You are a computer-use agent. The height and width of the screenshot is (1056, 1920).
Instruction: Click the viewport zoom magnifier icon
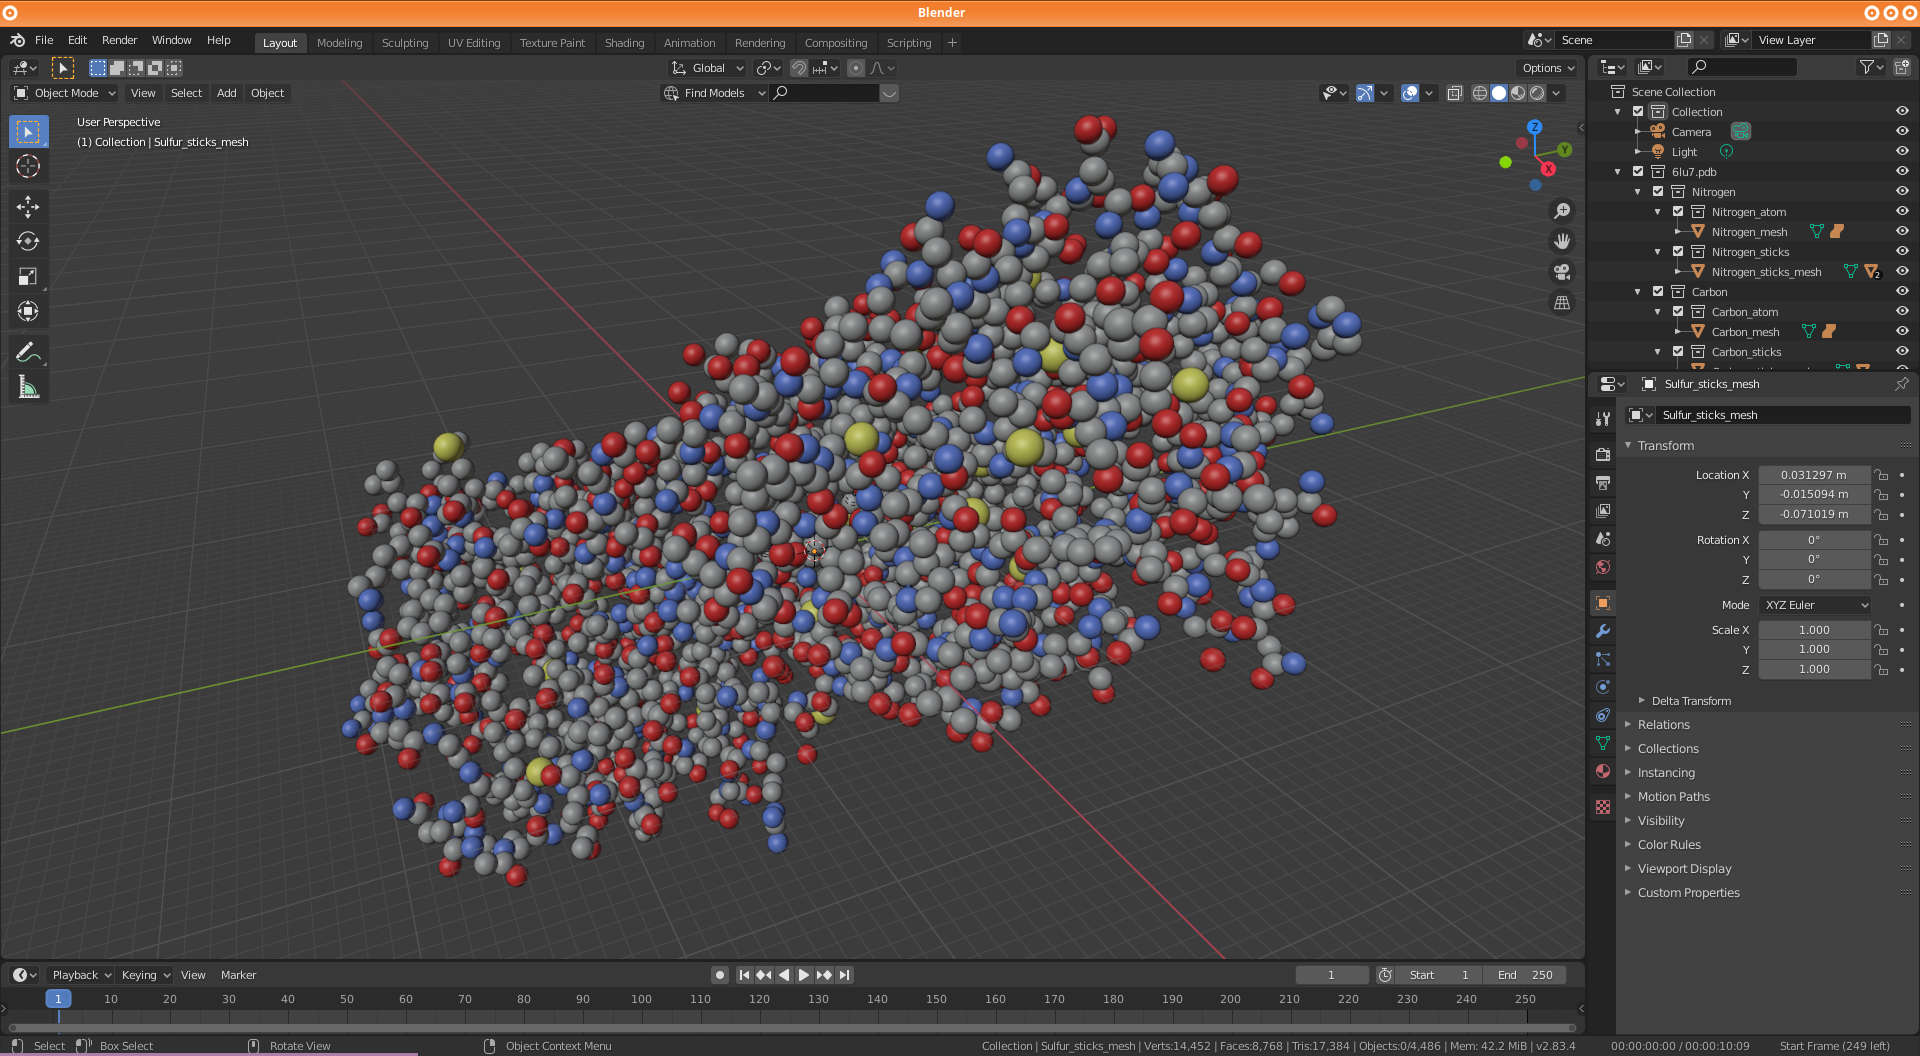tap(1561, 211)
